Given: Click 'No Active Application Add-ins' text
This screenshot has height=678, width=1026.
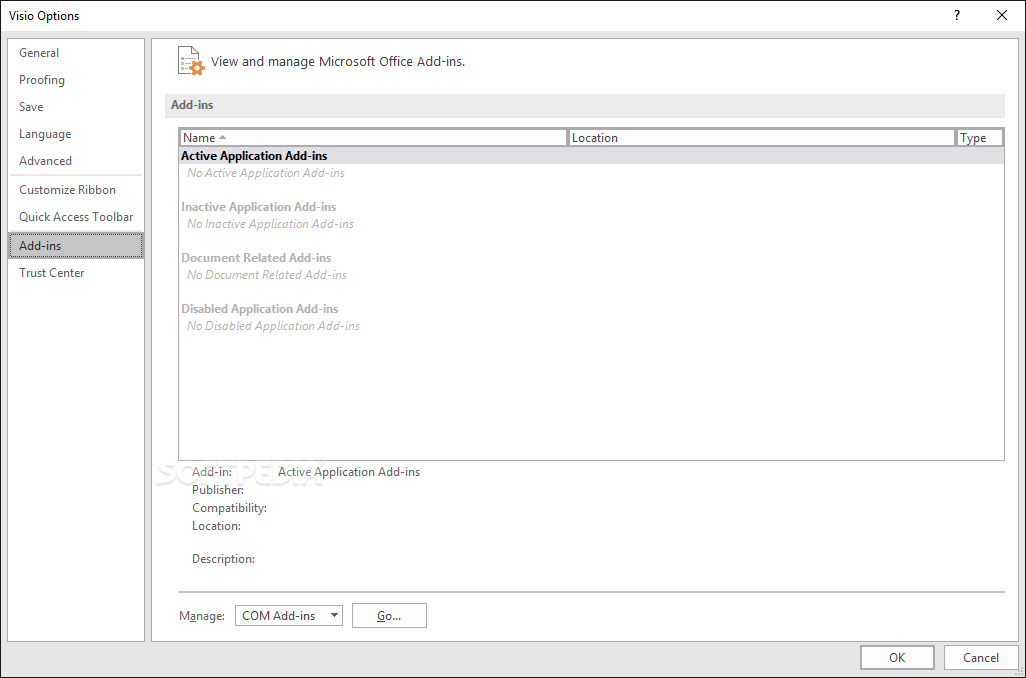Looking at the screenshot, I should point(266,173).
